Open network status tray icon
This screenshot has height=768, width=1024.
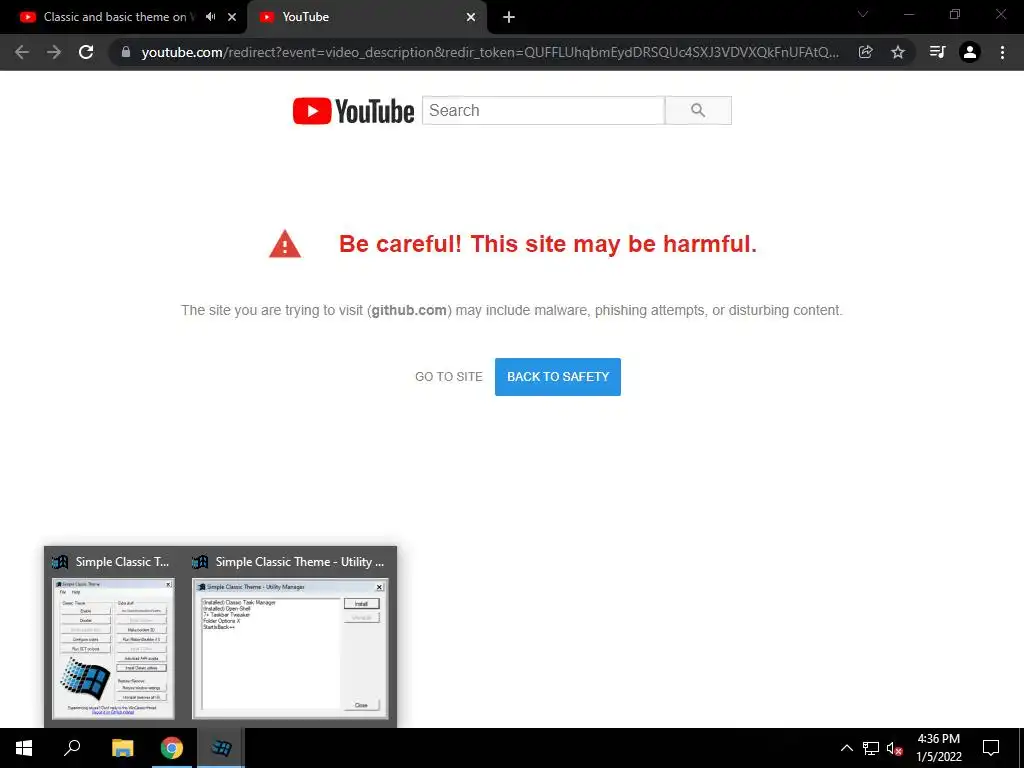(871, 748)
